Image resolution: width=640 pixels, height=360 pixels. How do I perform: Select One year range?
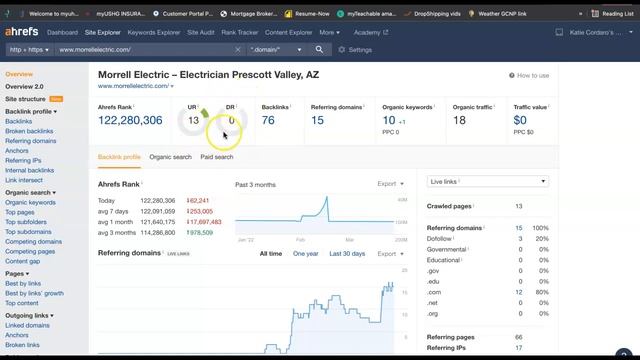point(305,253)
